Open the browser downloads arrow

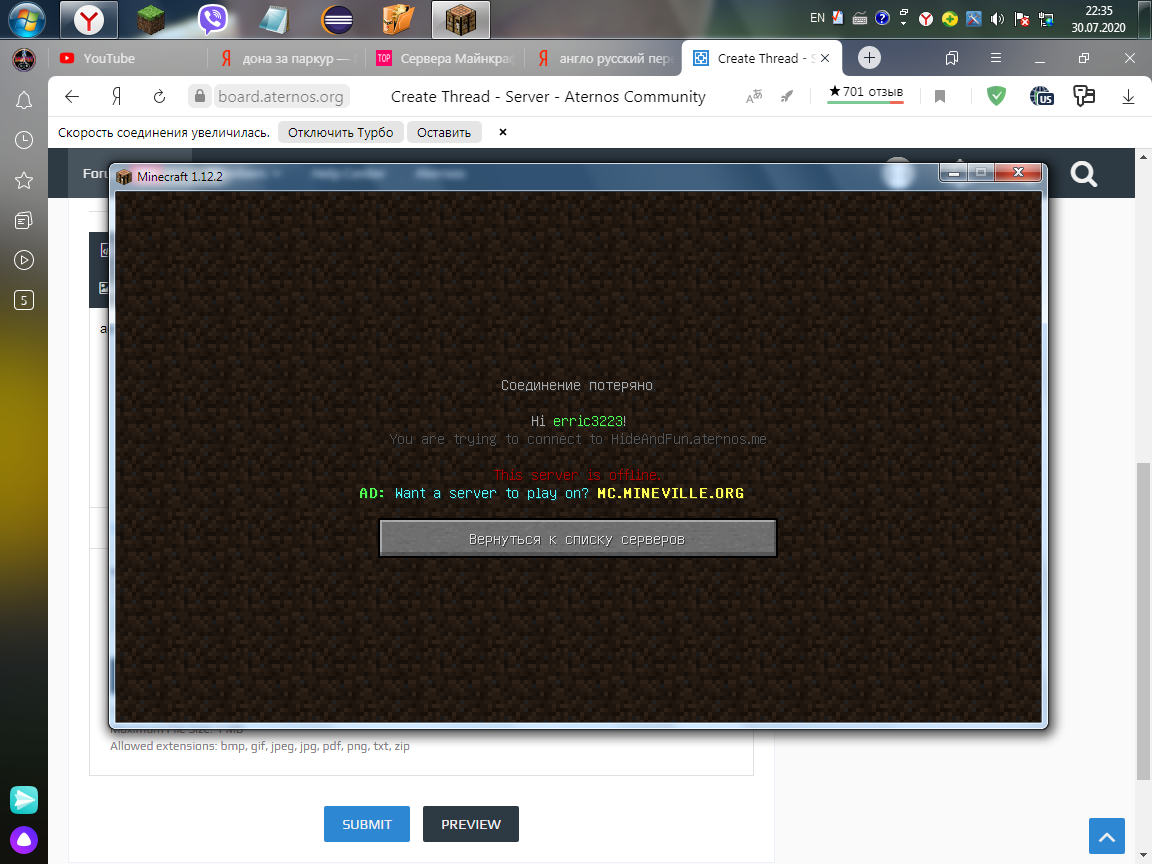pyautogui.click(x=1128, y=96)
